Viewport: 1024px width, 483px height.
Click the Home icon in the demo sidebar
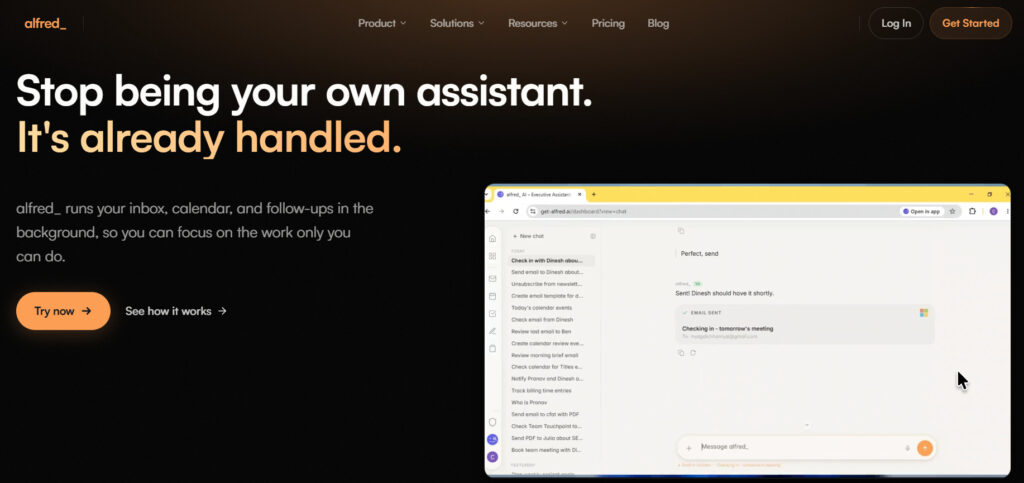click(492, 238)
